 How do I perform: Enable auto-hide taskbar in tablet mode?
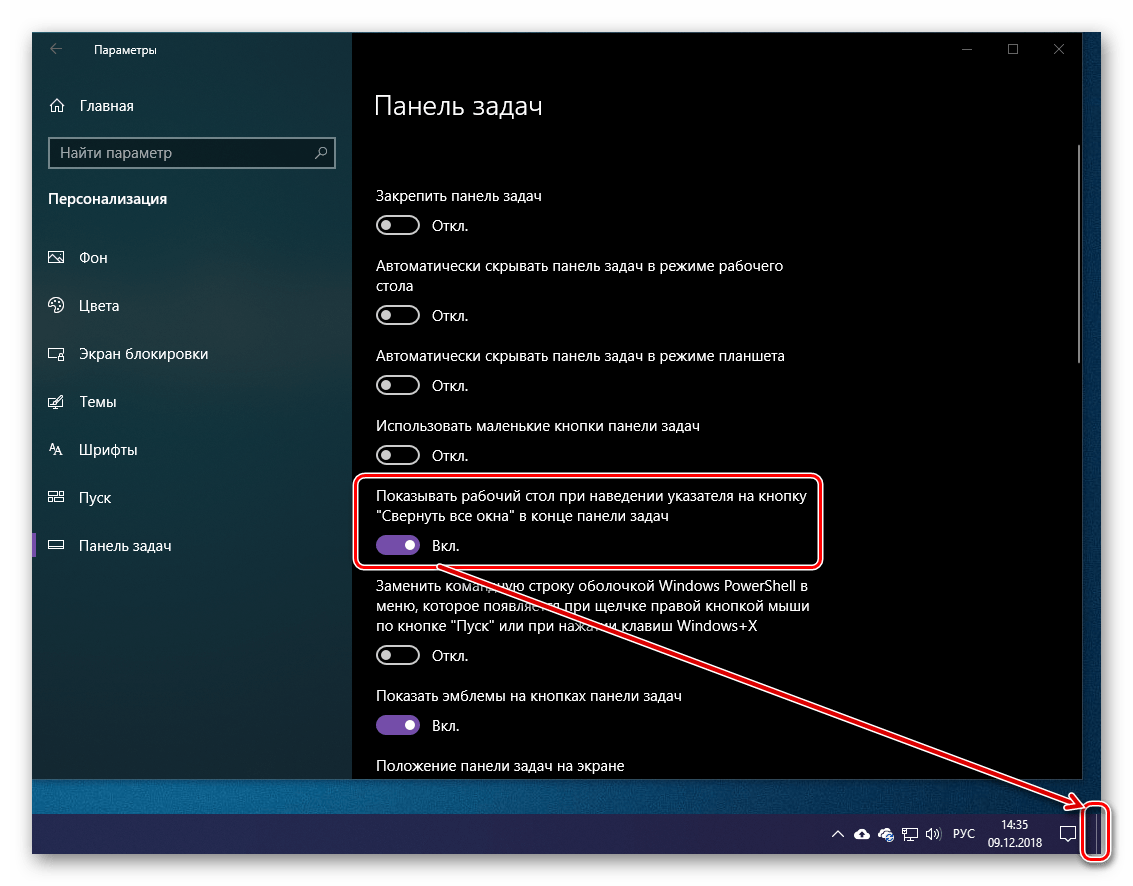(x=397, y=385)
